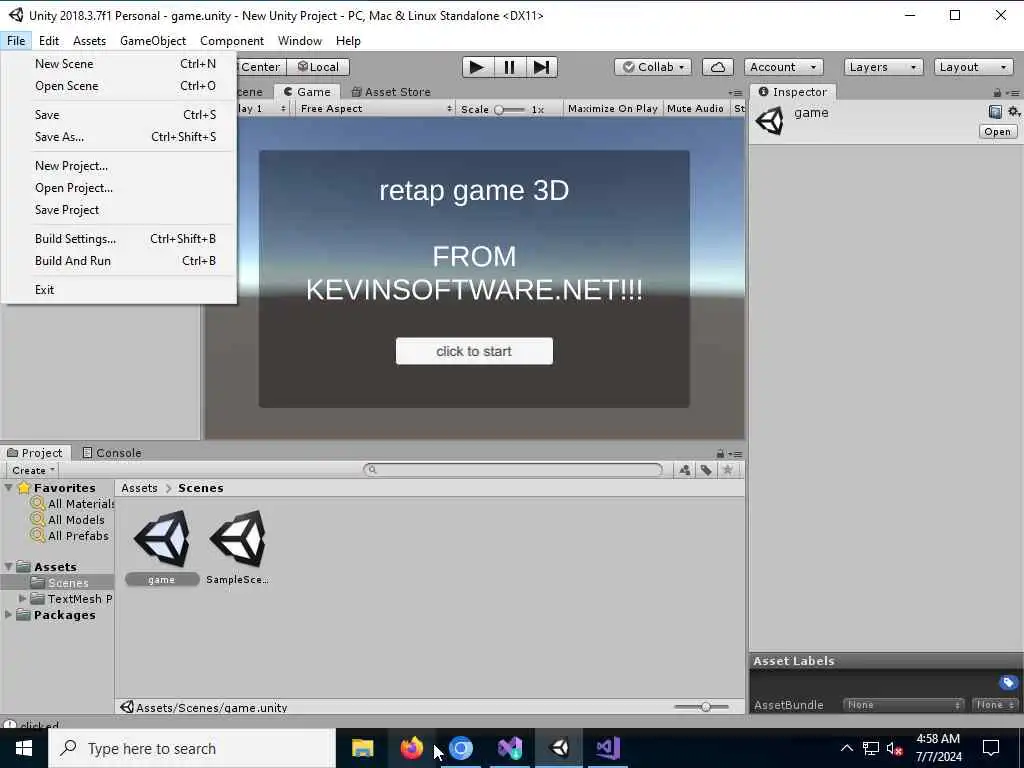This screenshot has height=768, width=1024.
Task: Click the Assets breadcrumb link
Action: click(139, 488)
